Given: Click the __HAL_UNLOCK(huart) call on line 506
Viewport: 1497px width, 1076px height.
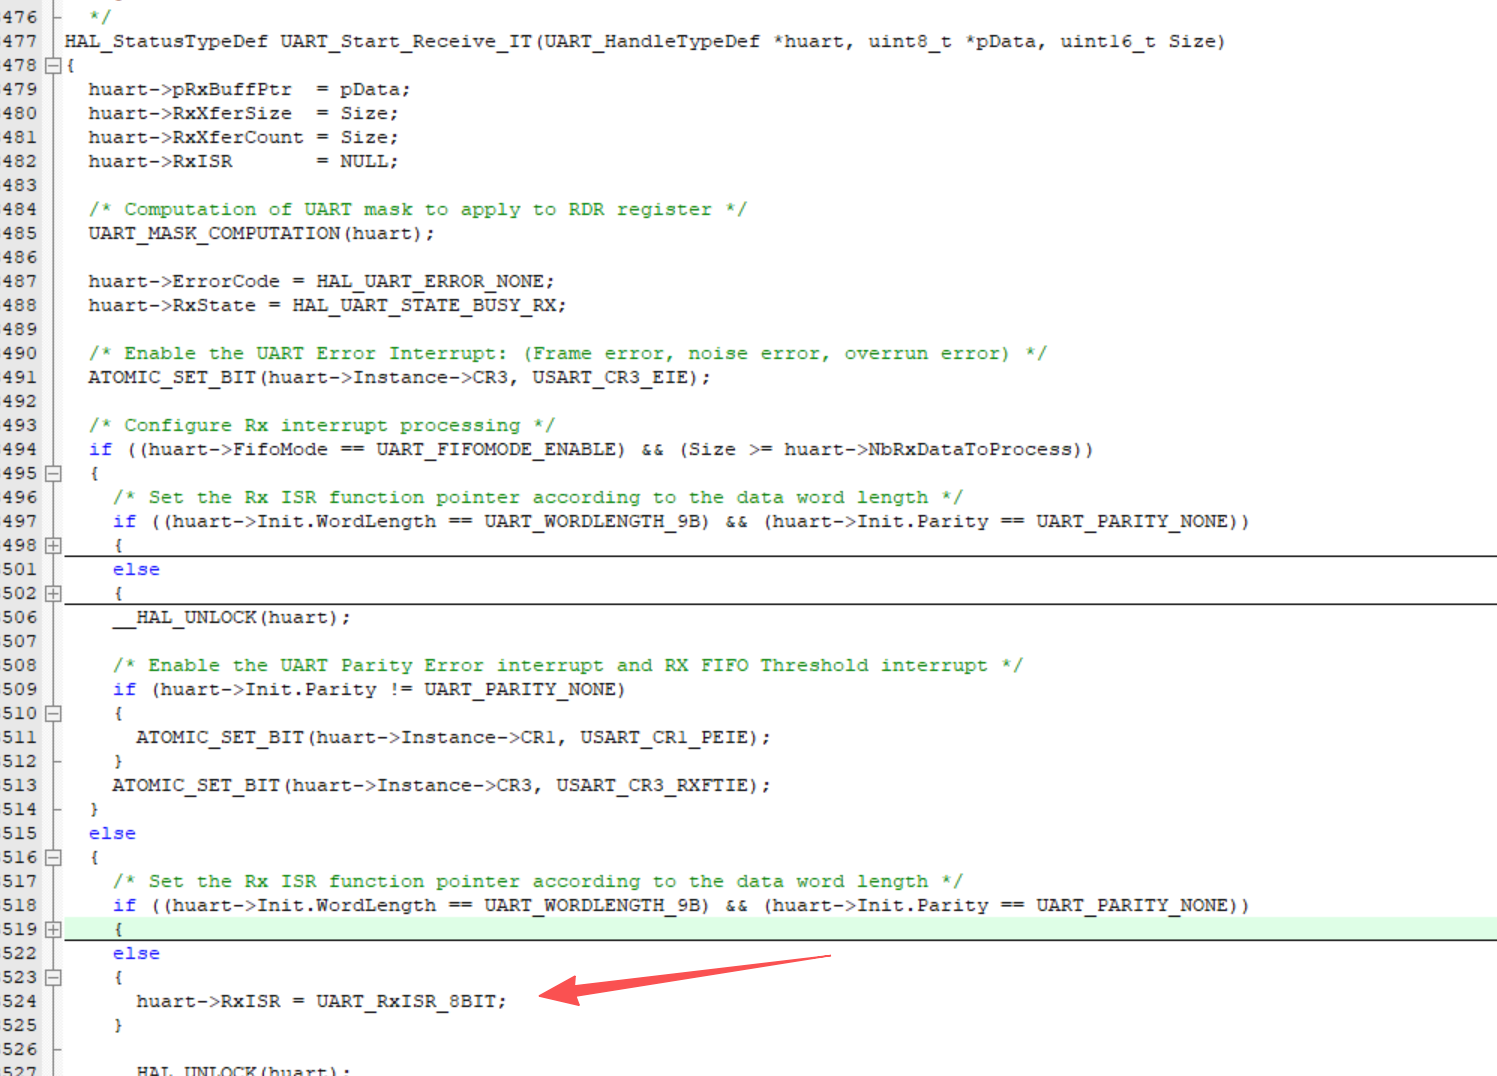Looking at the screenshot, I should pos(232,617).
